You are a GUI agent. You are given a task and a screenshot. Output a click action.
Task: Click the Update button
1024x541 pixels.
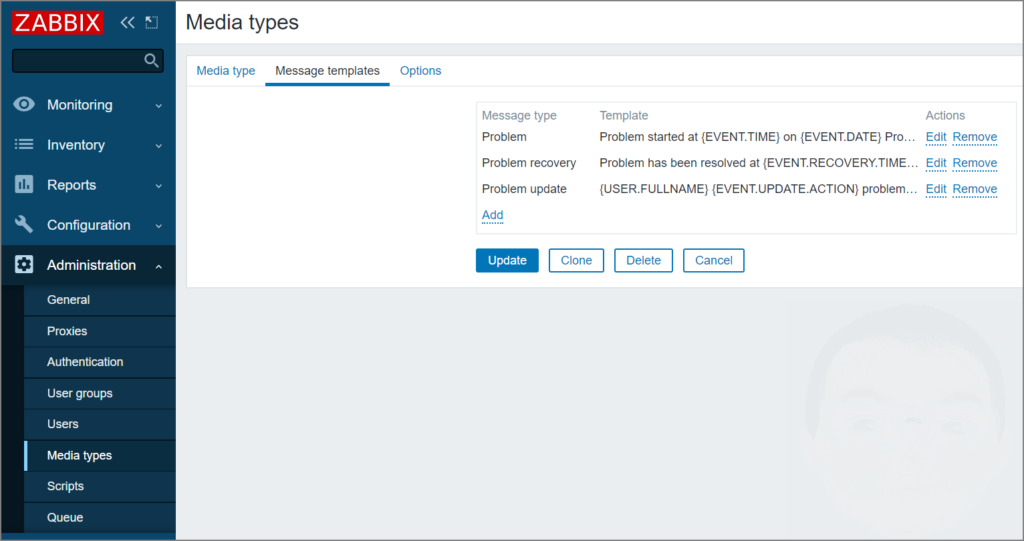click(507, 260)
